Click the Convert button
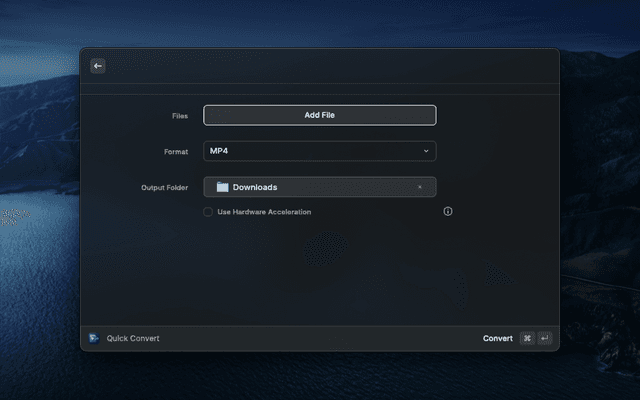 tap(497, 338)
